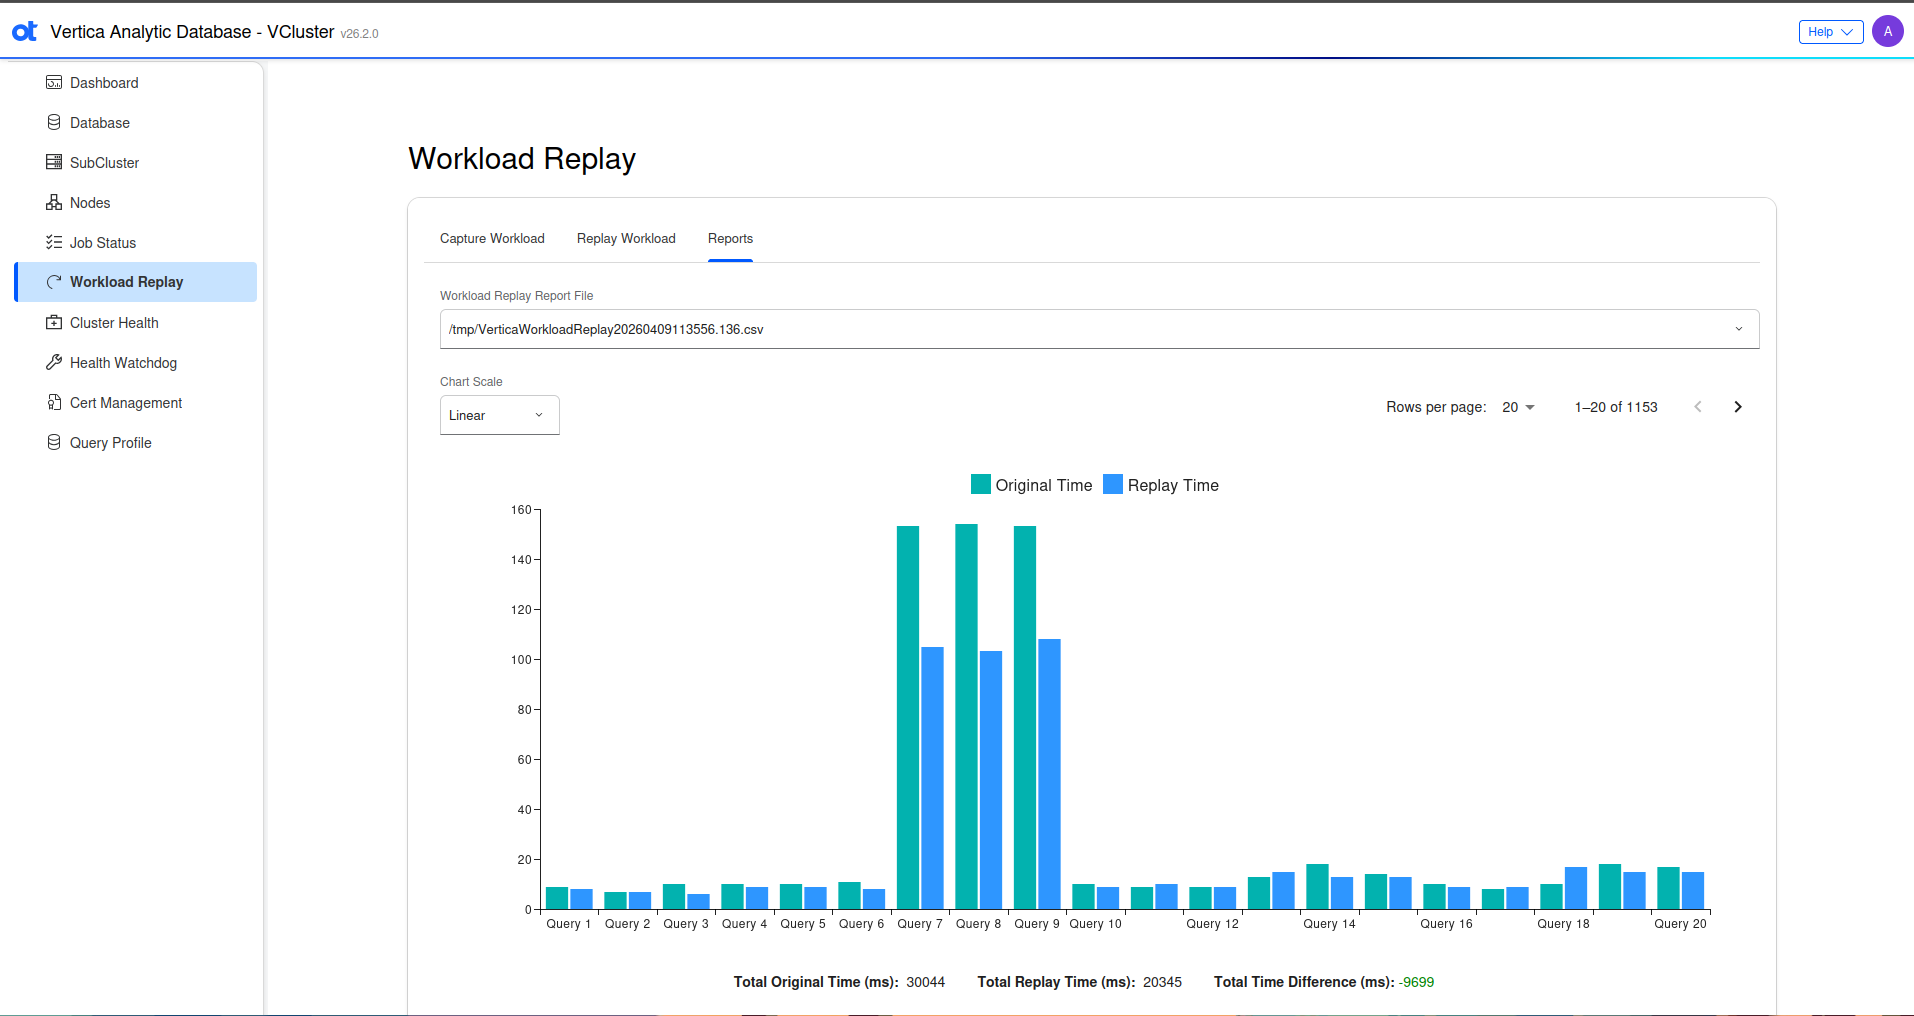1914x1016 pixels.
Task: Click the Query 8 replay time bar
Action: [x=991, y=780]
